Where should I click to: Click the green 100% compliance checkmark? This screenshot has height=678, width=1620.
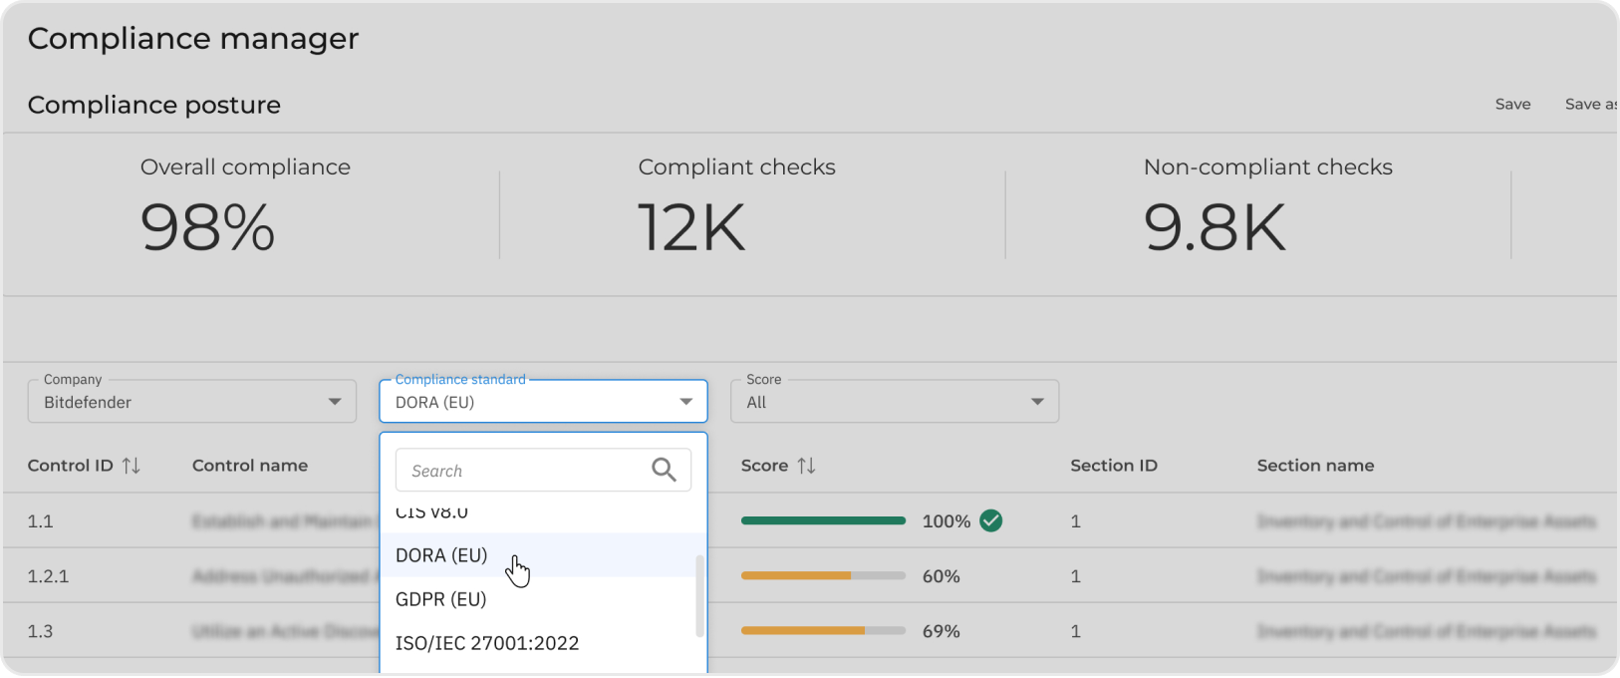coord(991,521)
